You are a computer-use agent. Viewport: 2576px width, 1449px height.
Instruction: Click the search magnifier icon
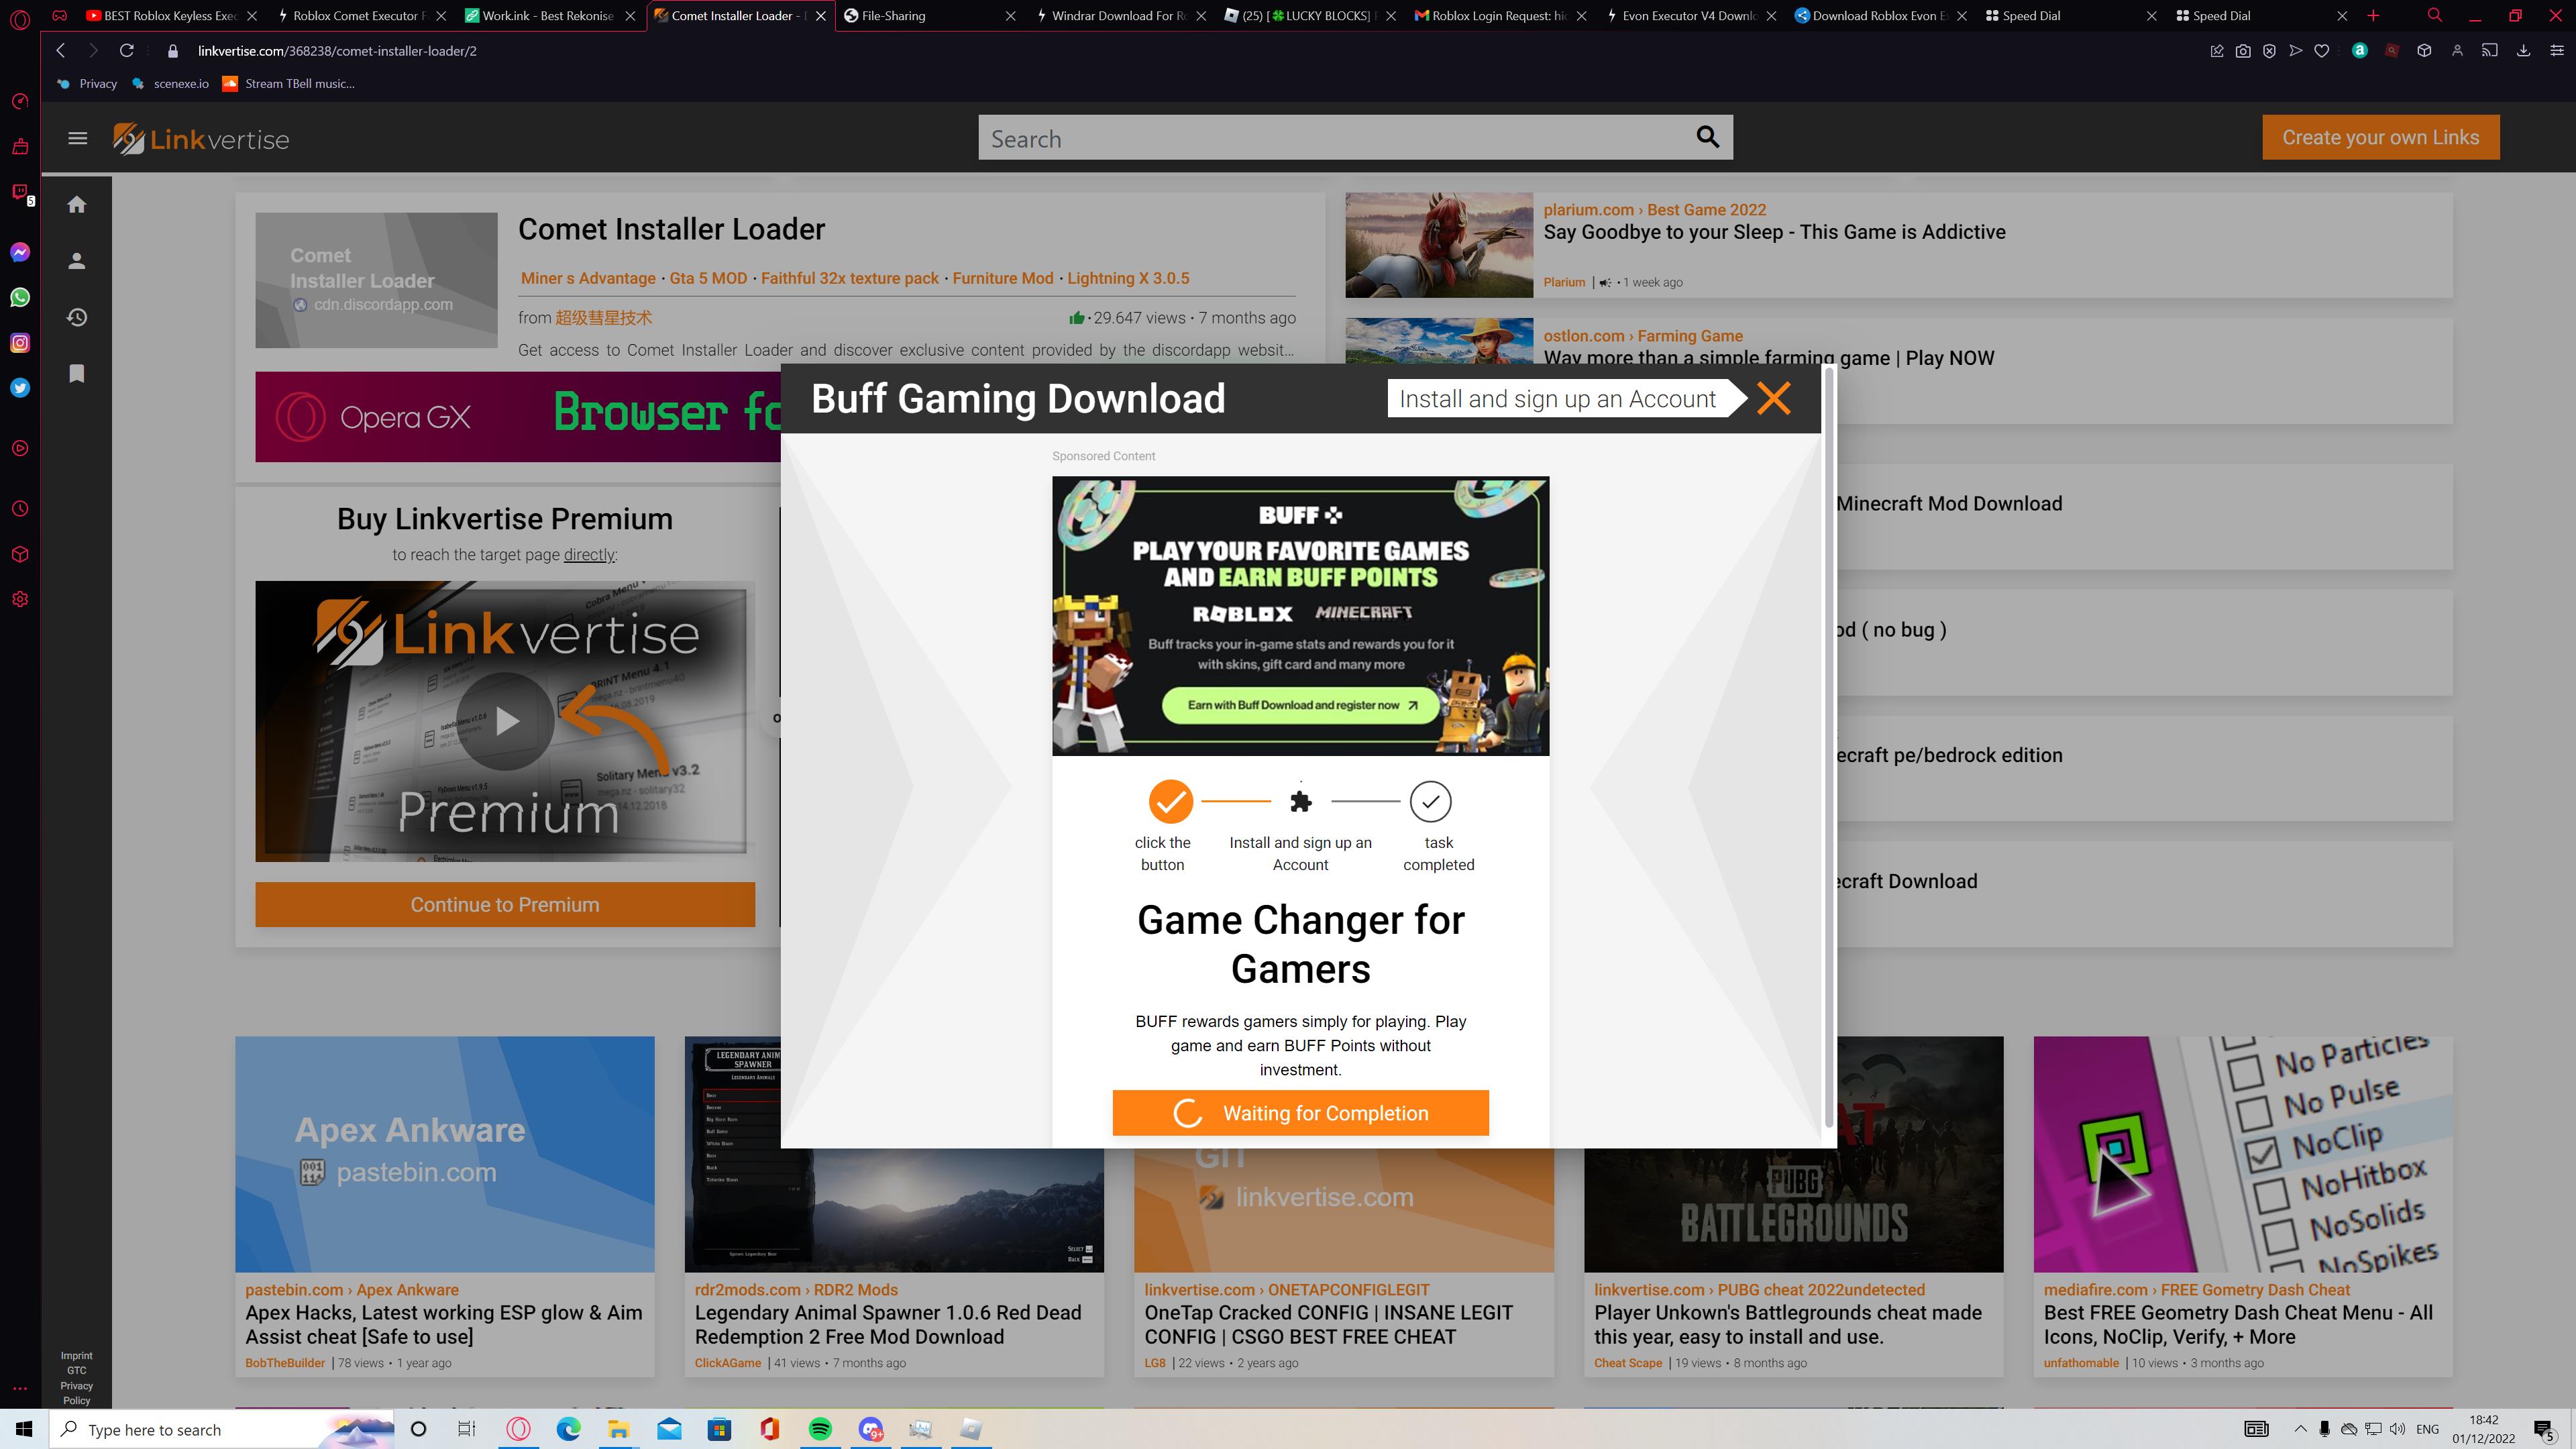(x=1707, y=137)
